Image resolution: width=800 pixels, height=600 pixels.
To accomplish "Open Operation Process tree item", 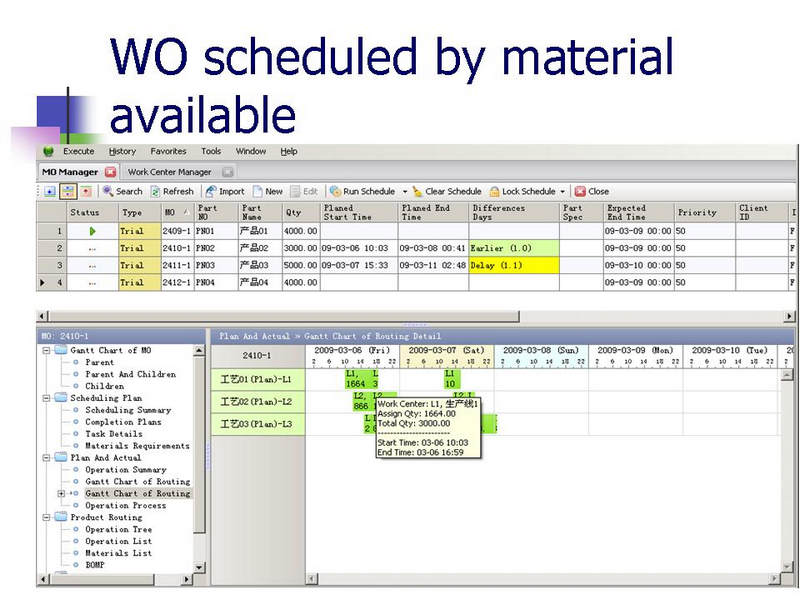I will (126, 506).
